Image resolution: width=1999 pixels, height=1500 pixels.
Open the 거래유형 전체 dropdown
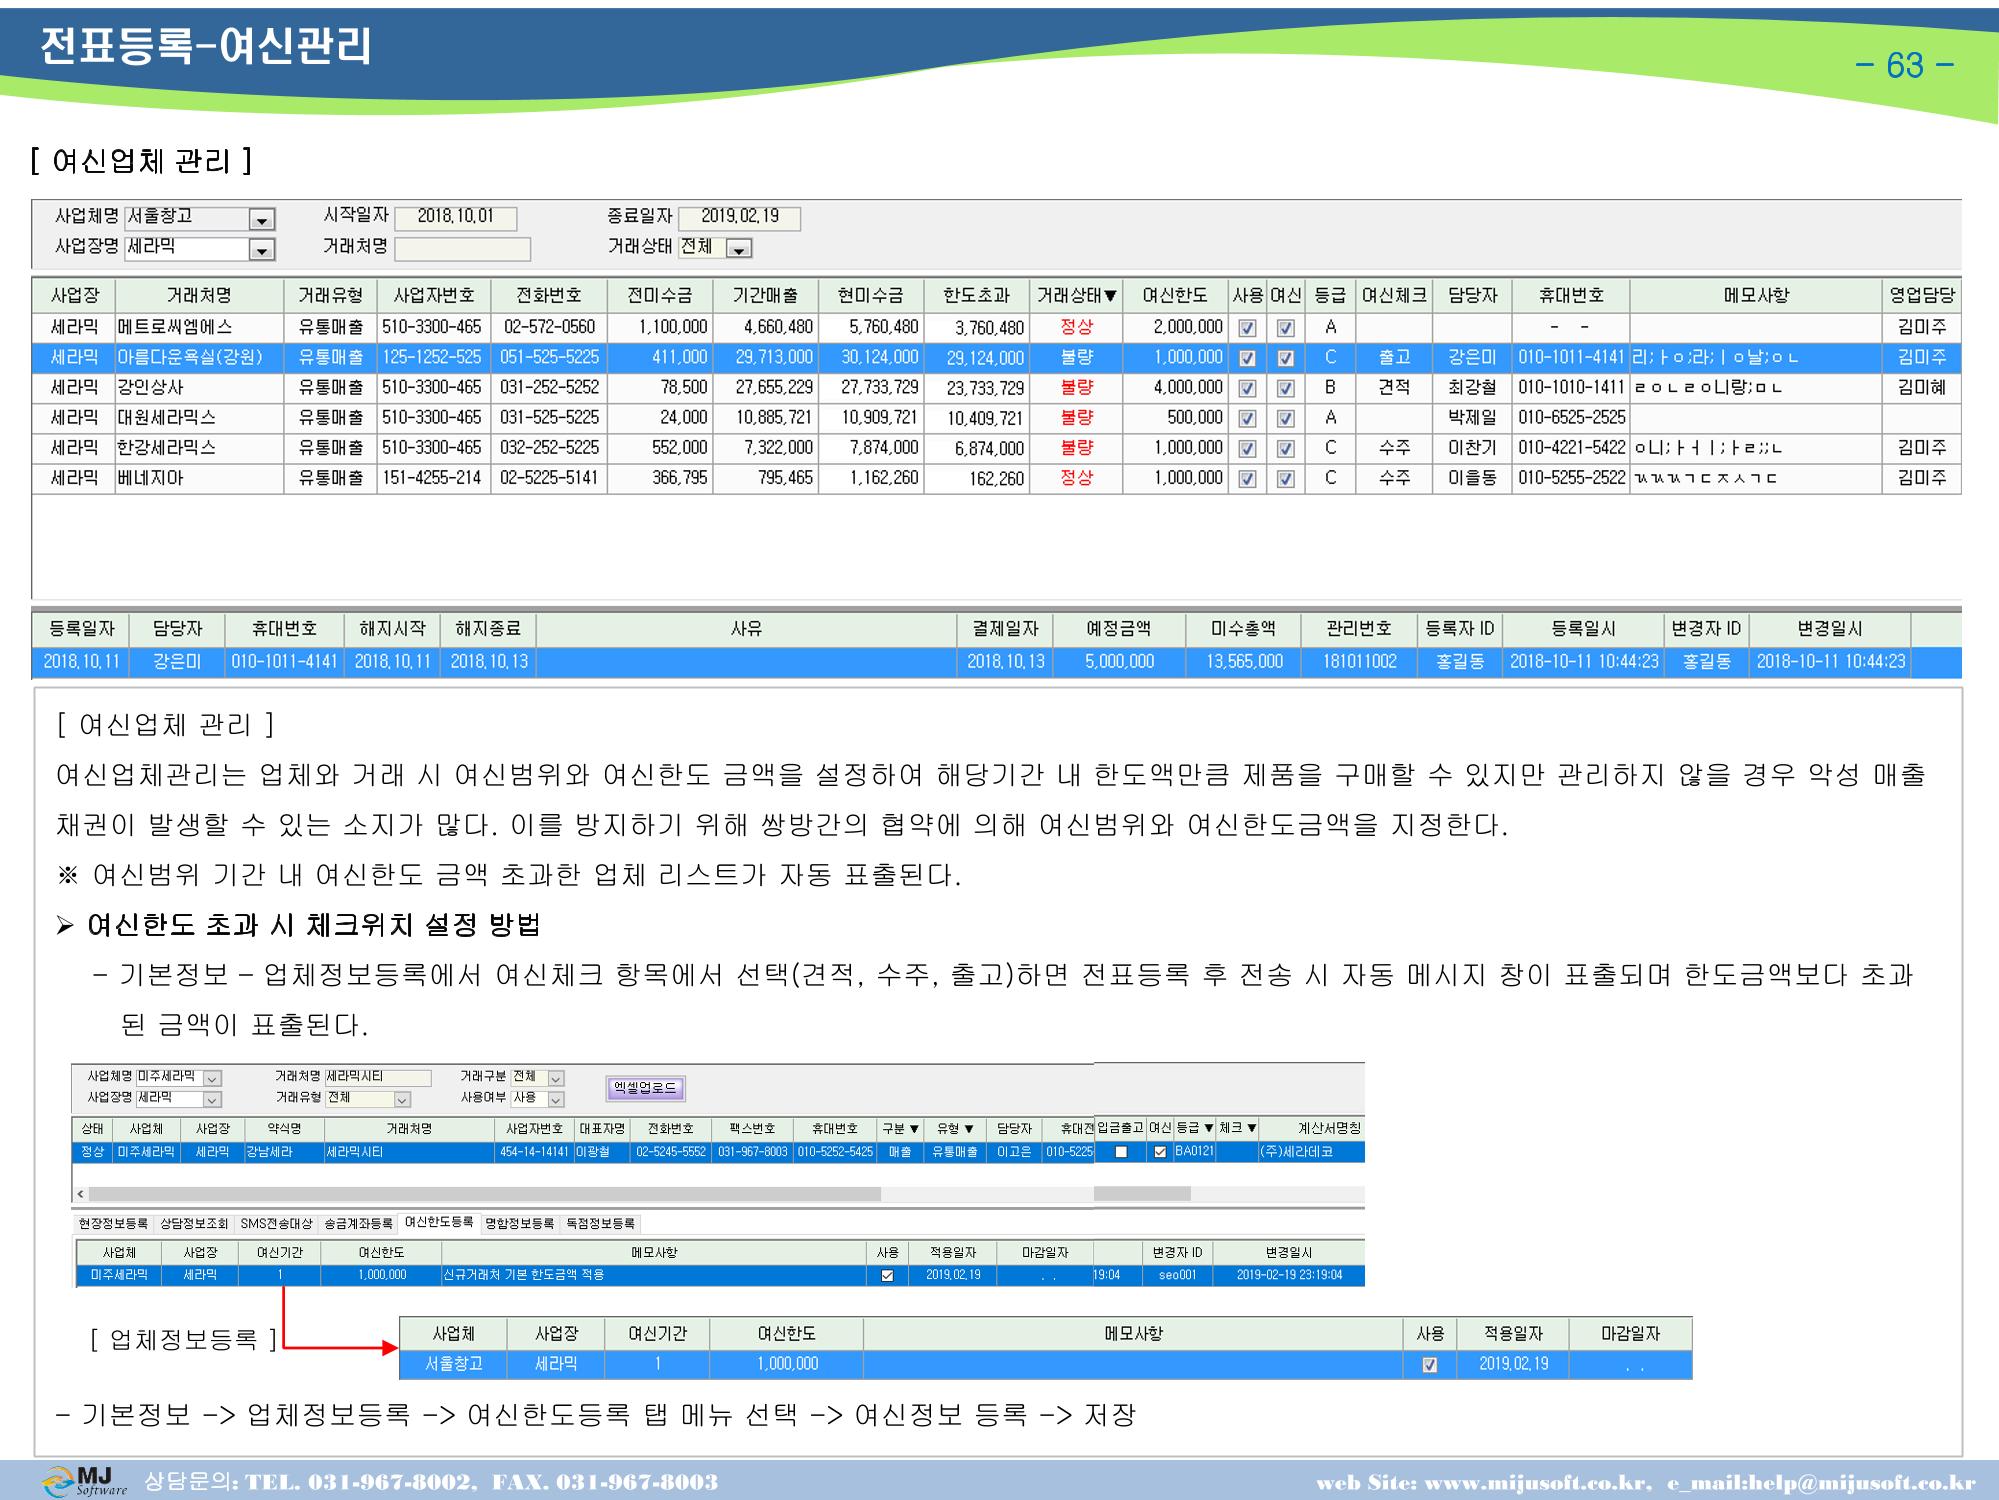click(x=402, y=1100)
